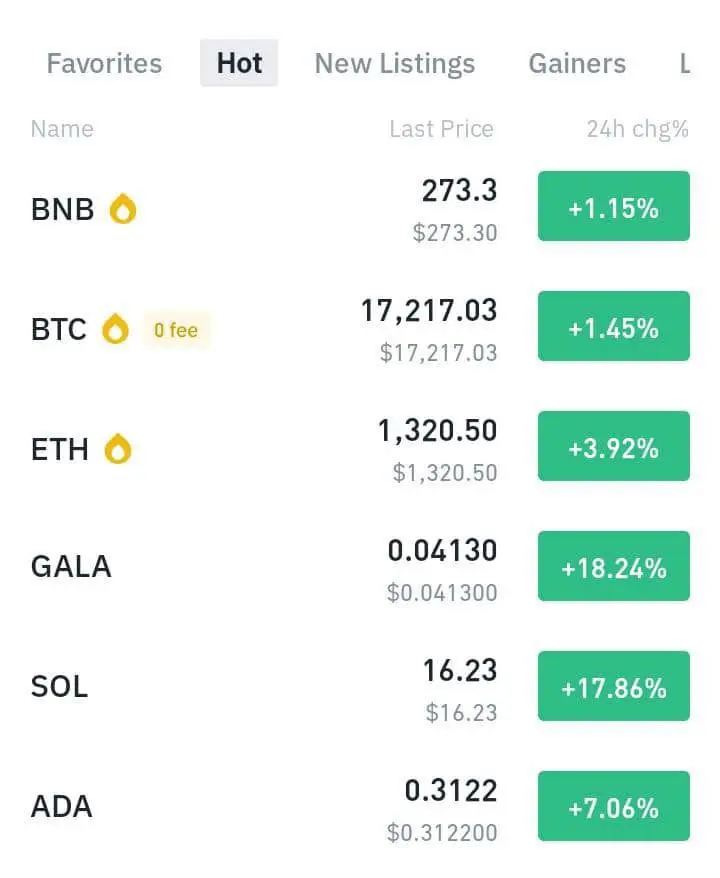720x878 pixels.
Task: Sort by the 24h chg% column header
Action: pyautogui.click(x=637, y=129)
